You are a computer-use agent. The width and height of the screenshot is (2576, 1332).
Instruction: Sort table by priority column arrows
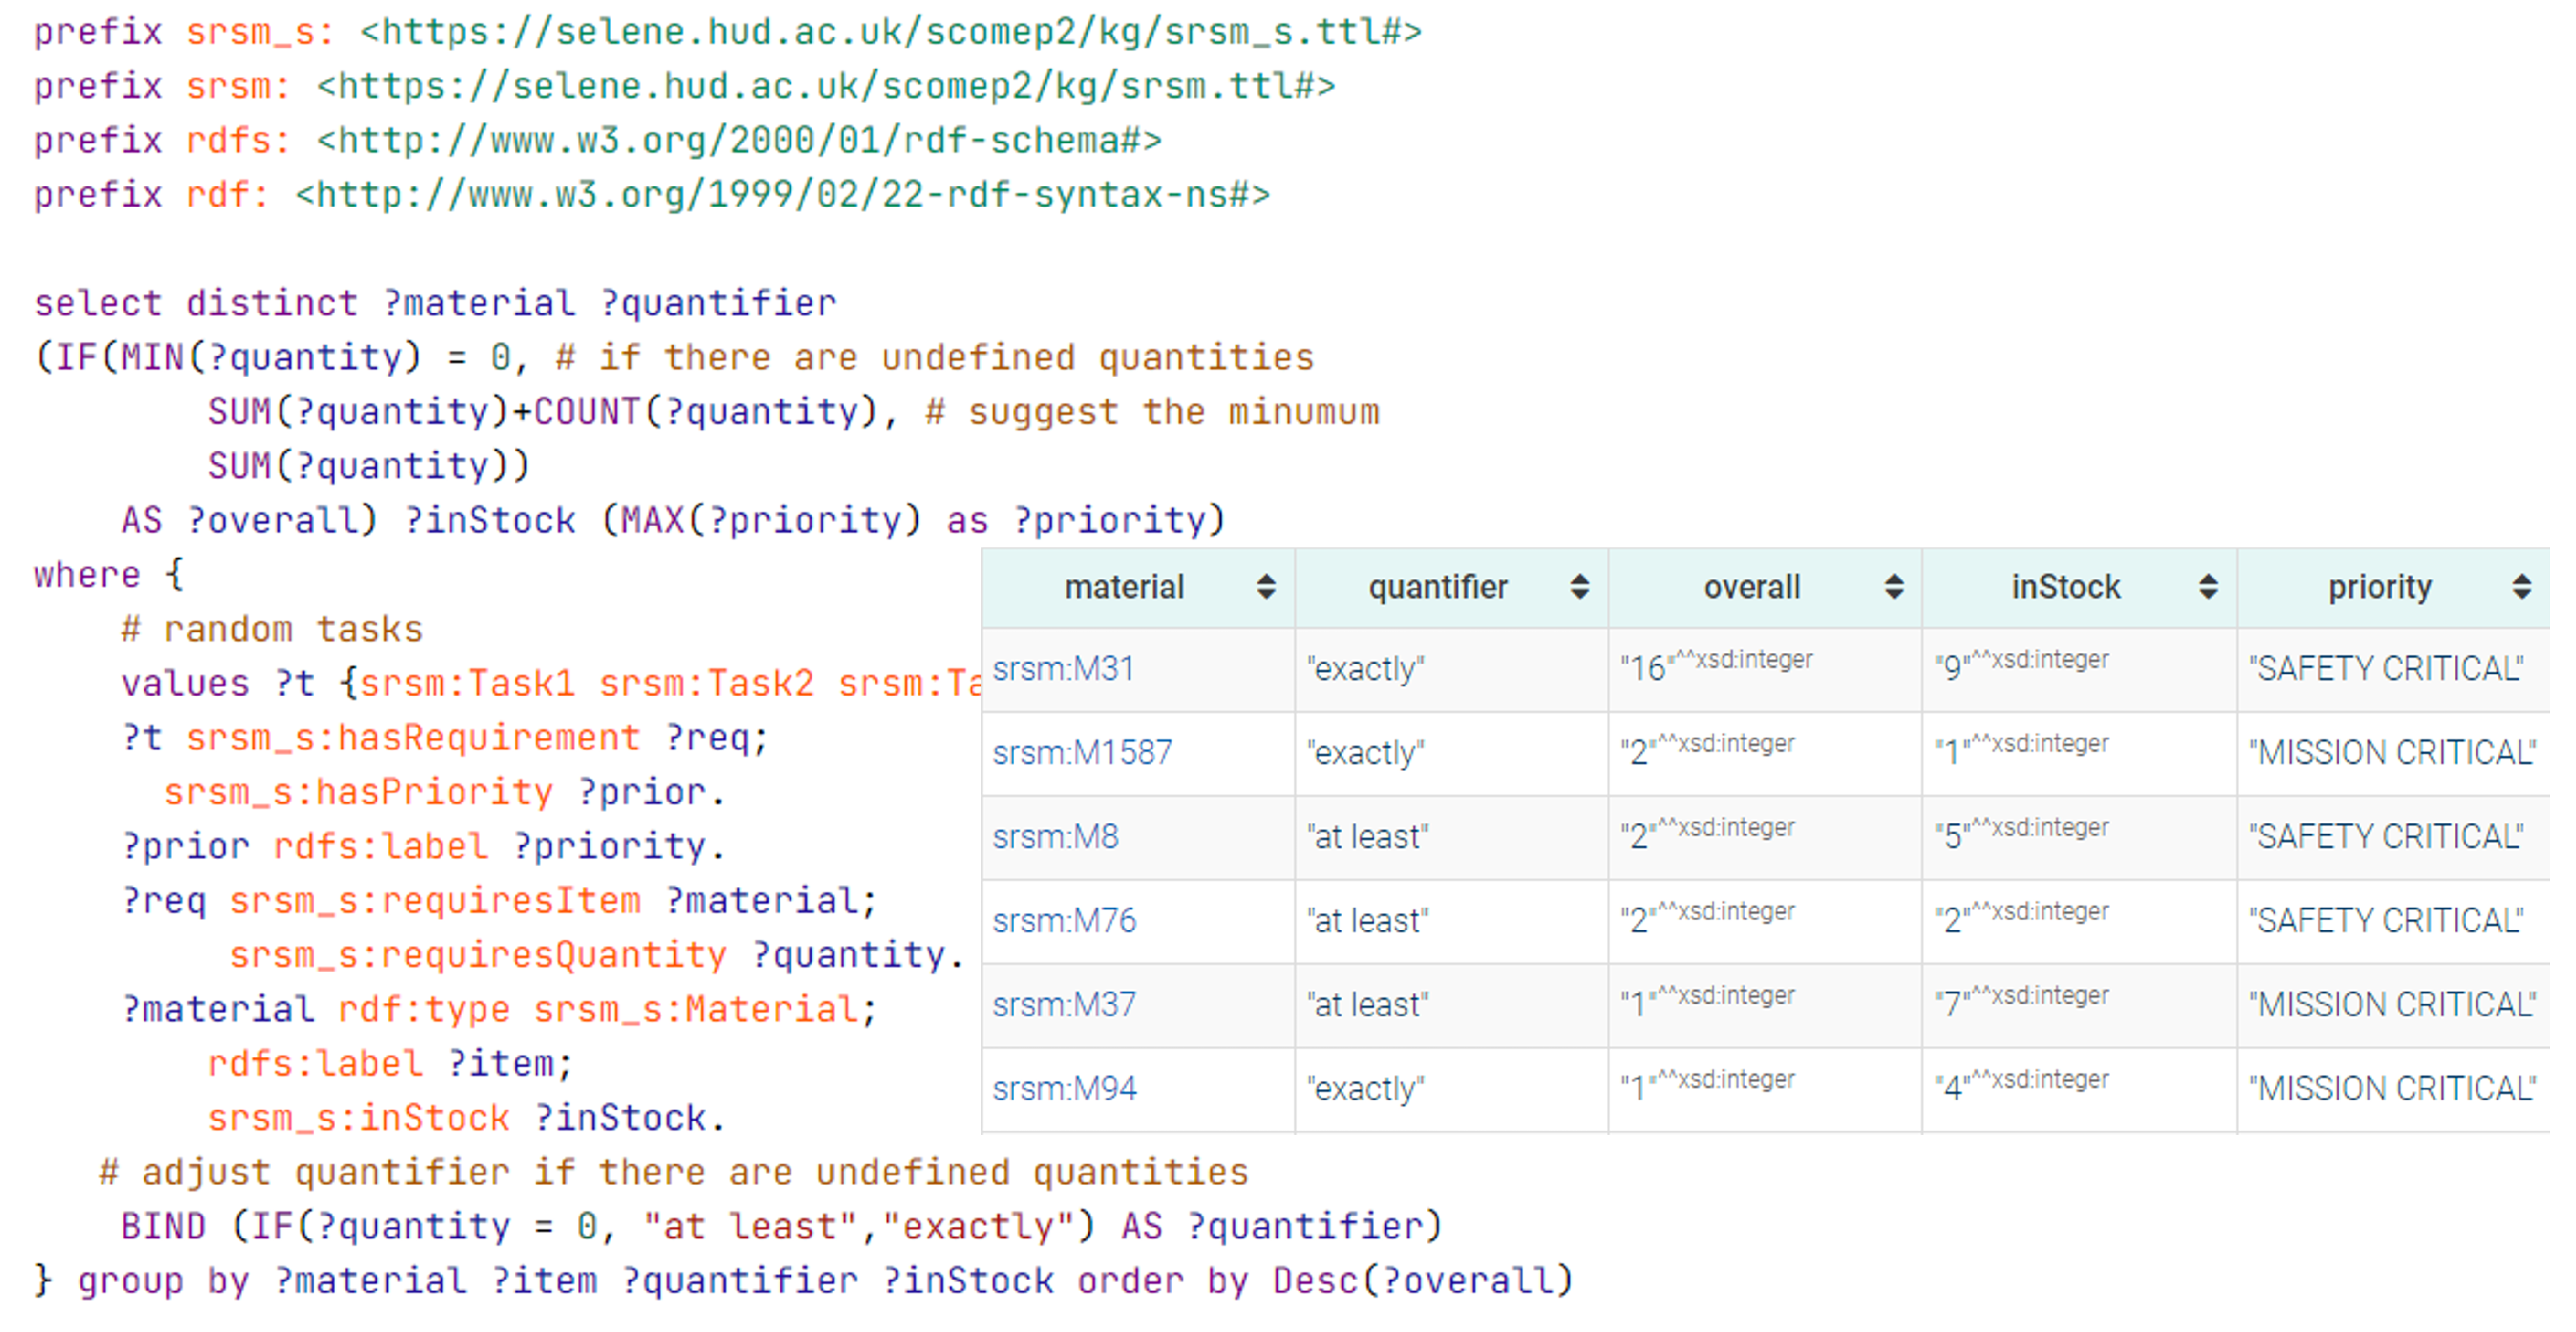pyautogui.click(x=2521, y=587)
